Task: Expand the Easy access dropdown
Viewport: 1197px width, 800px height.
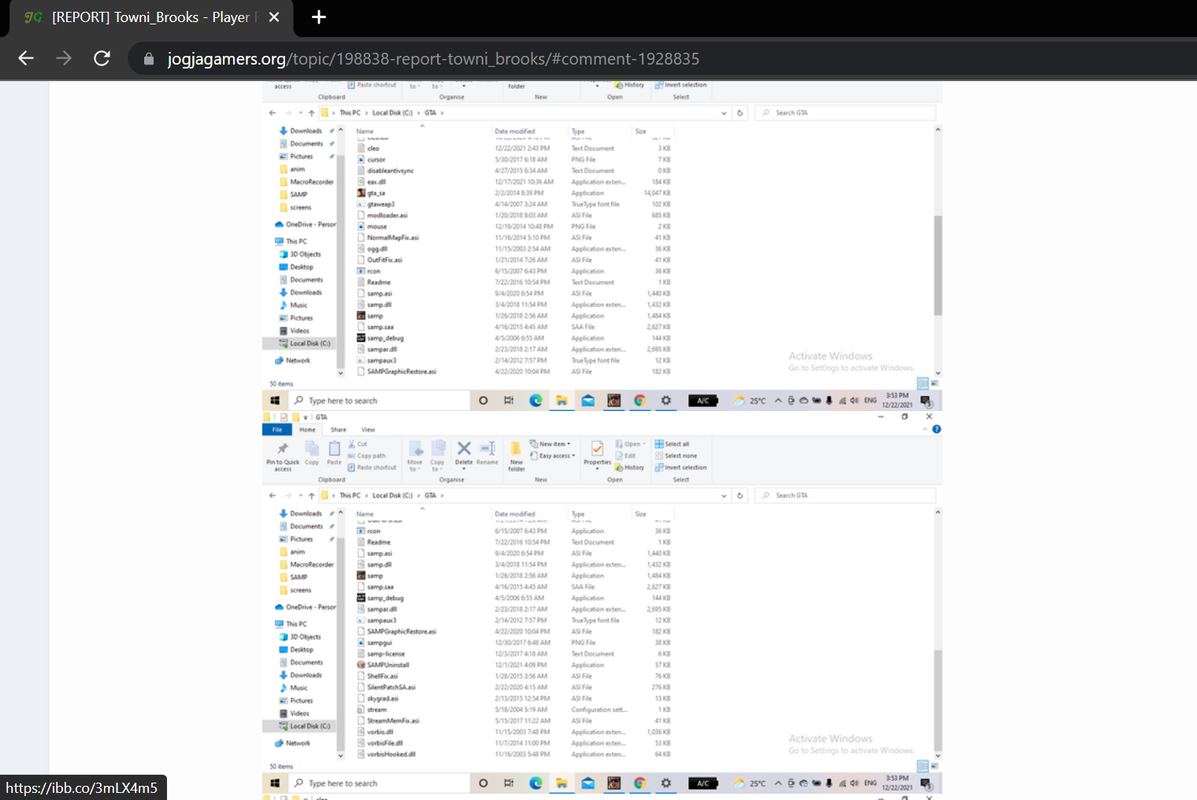Action: click(553, 456)
